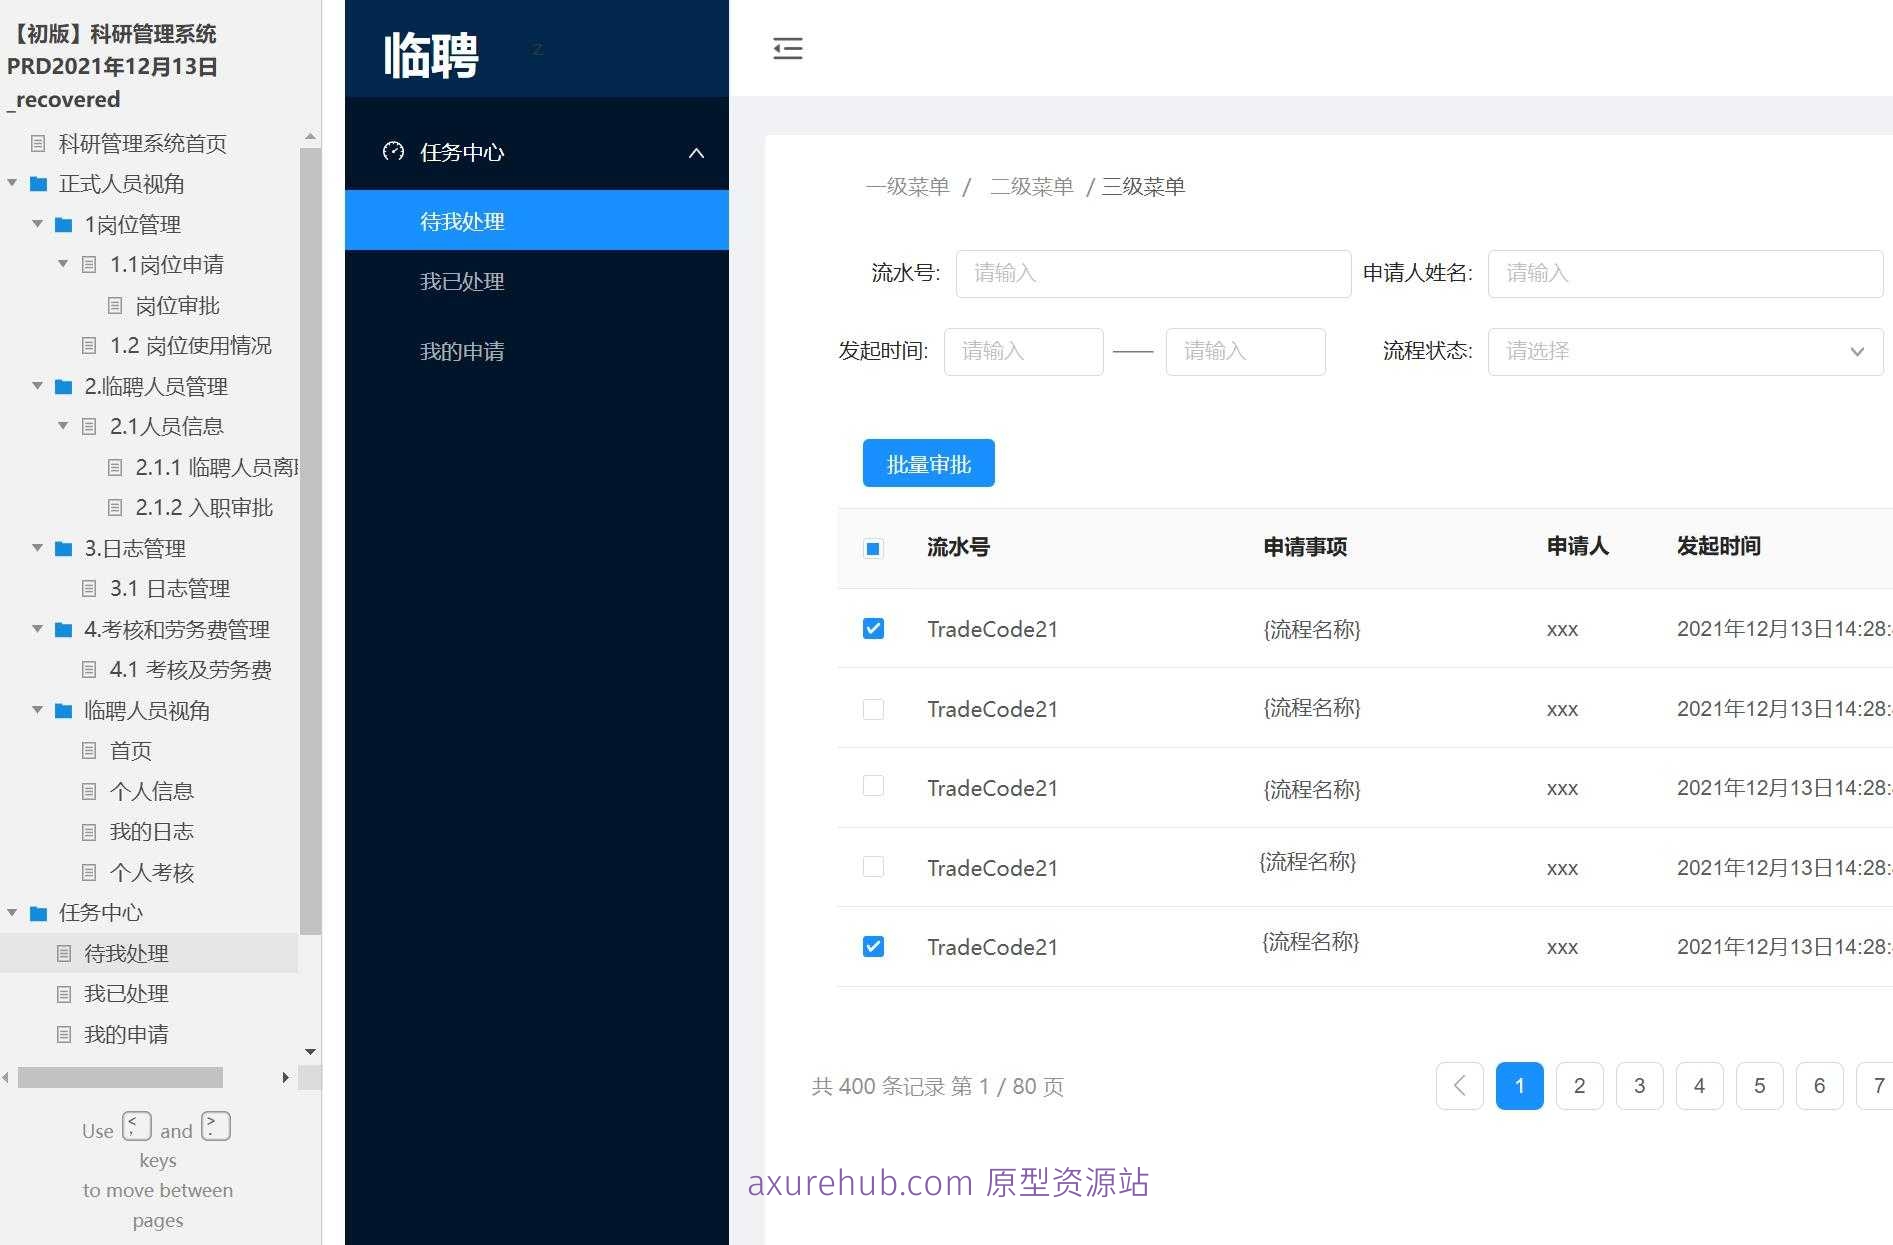Switch to 我已处理 in the dark menu
The width and height of the screenshot is (1893, 1245).
click(461, 281)
